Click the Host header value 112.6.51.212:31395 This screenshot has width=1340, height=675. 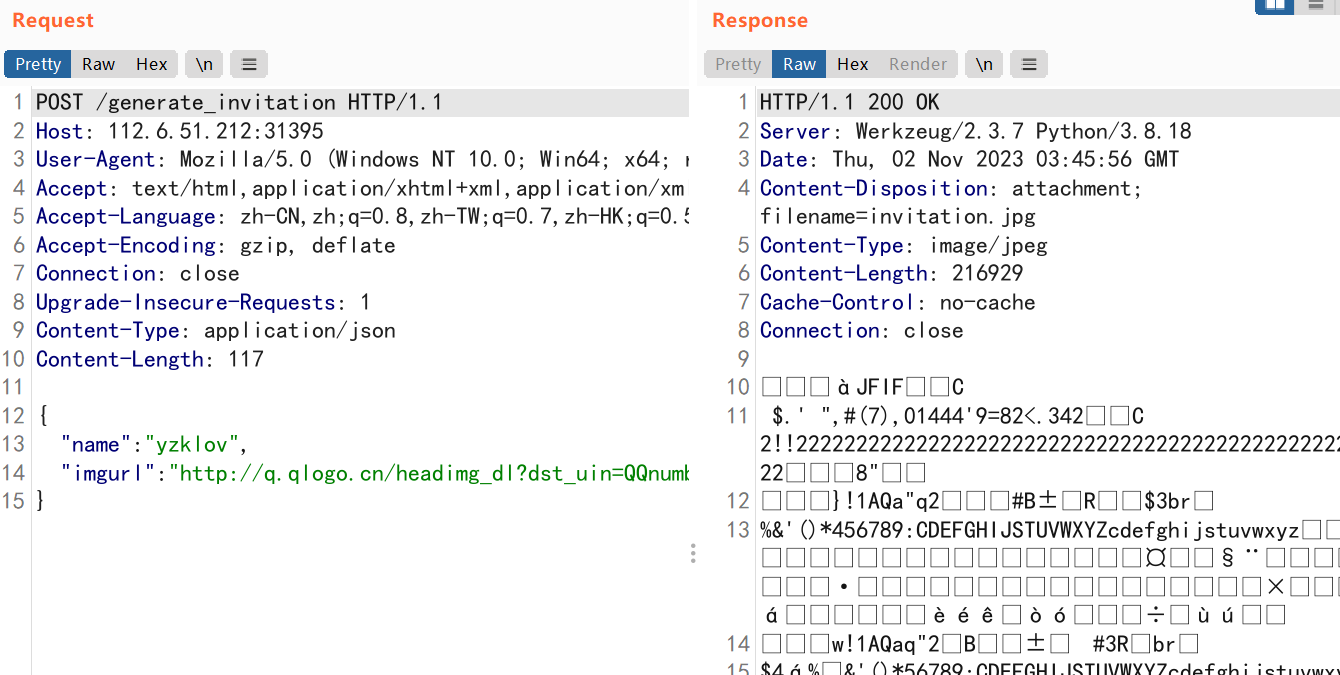coord(215,131)
